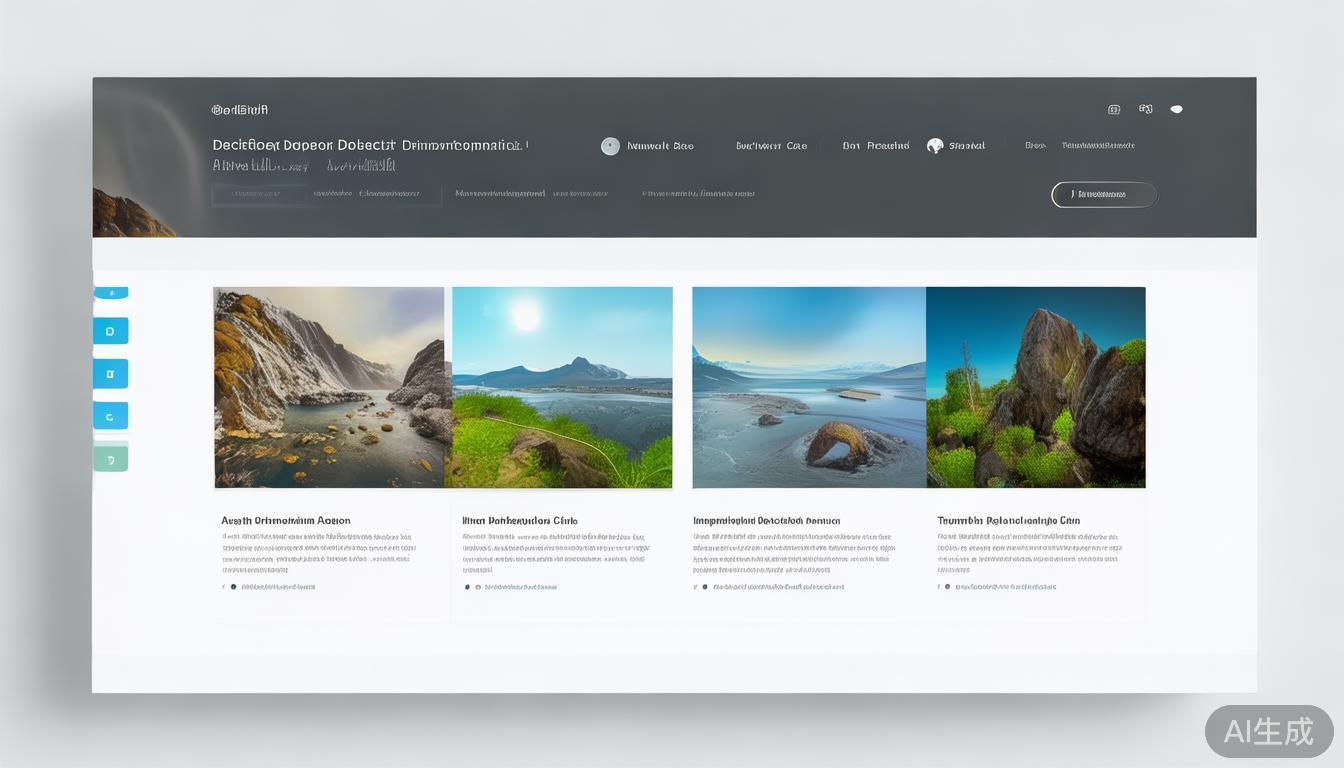This screenshot has height=768, width=1344.
Task: Open the rock arch beach image
Action: 809,387
